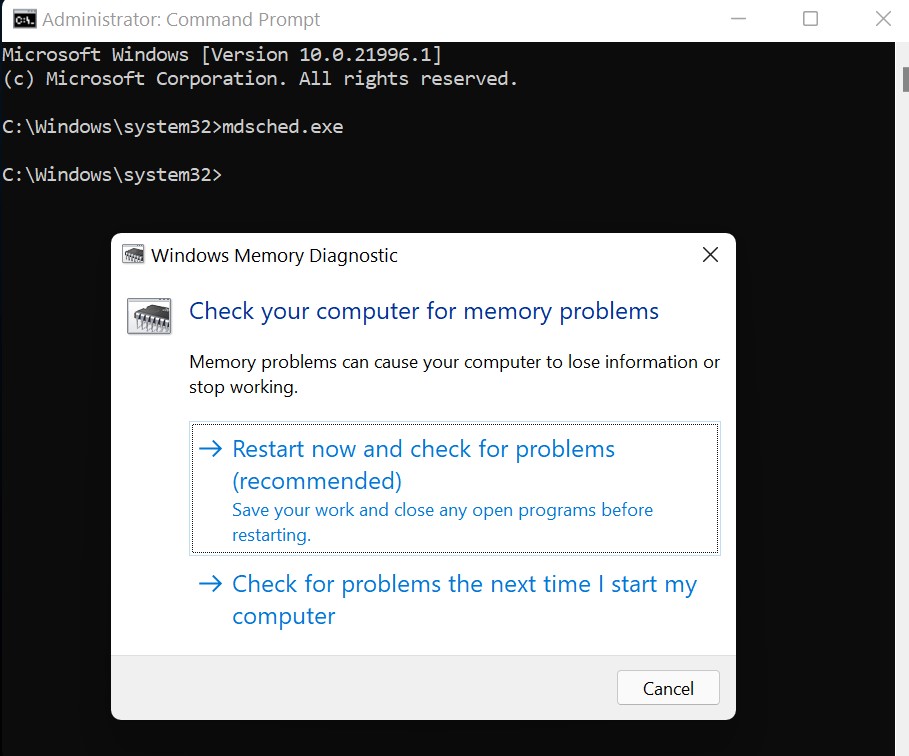Click the blue arrow beside the restart option

coord(210,449)
